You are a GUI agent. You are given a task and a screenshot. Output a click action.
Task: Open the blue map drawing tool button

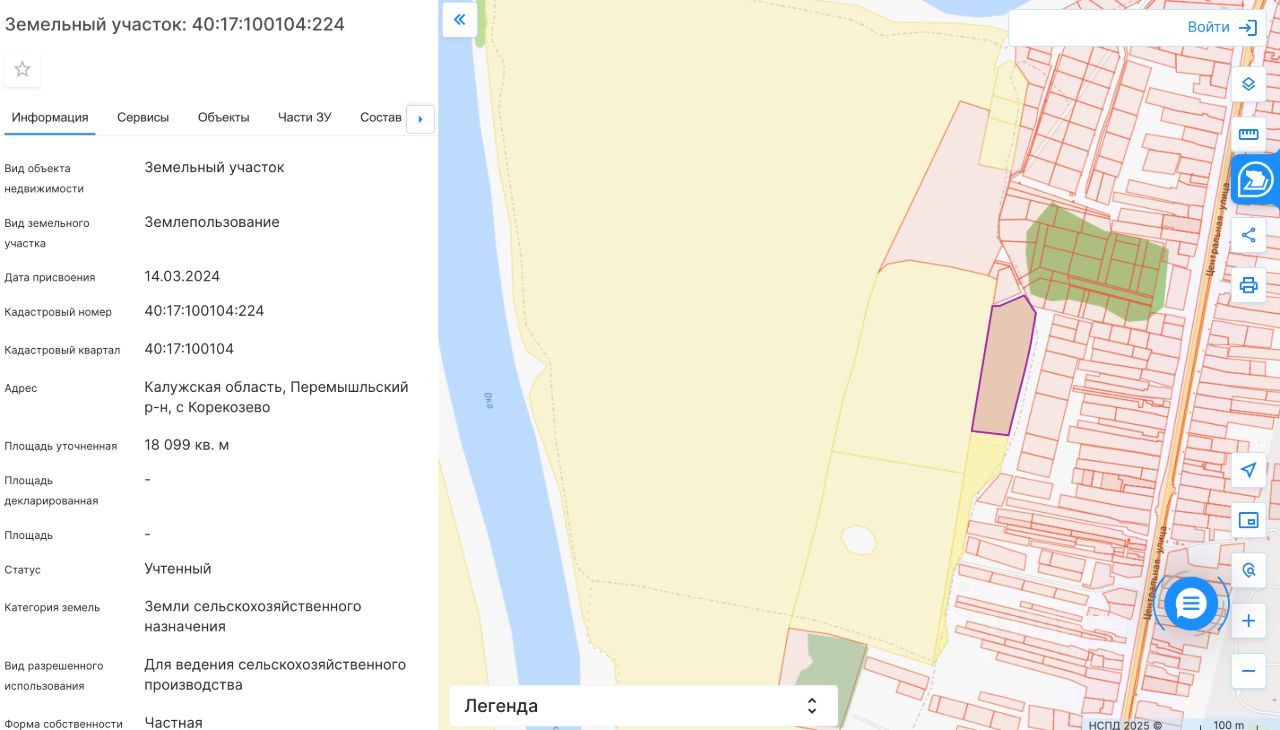pyautogui.click(x=1255, y=181)
